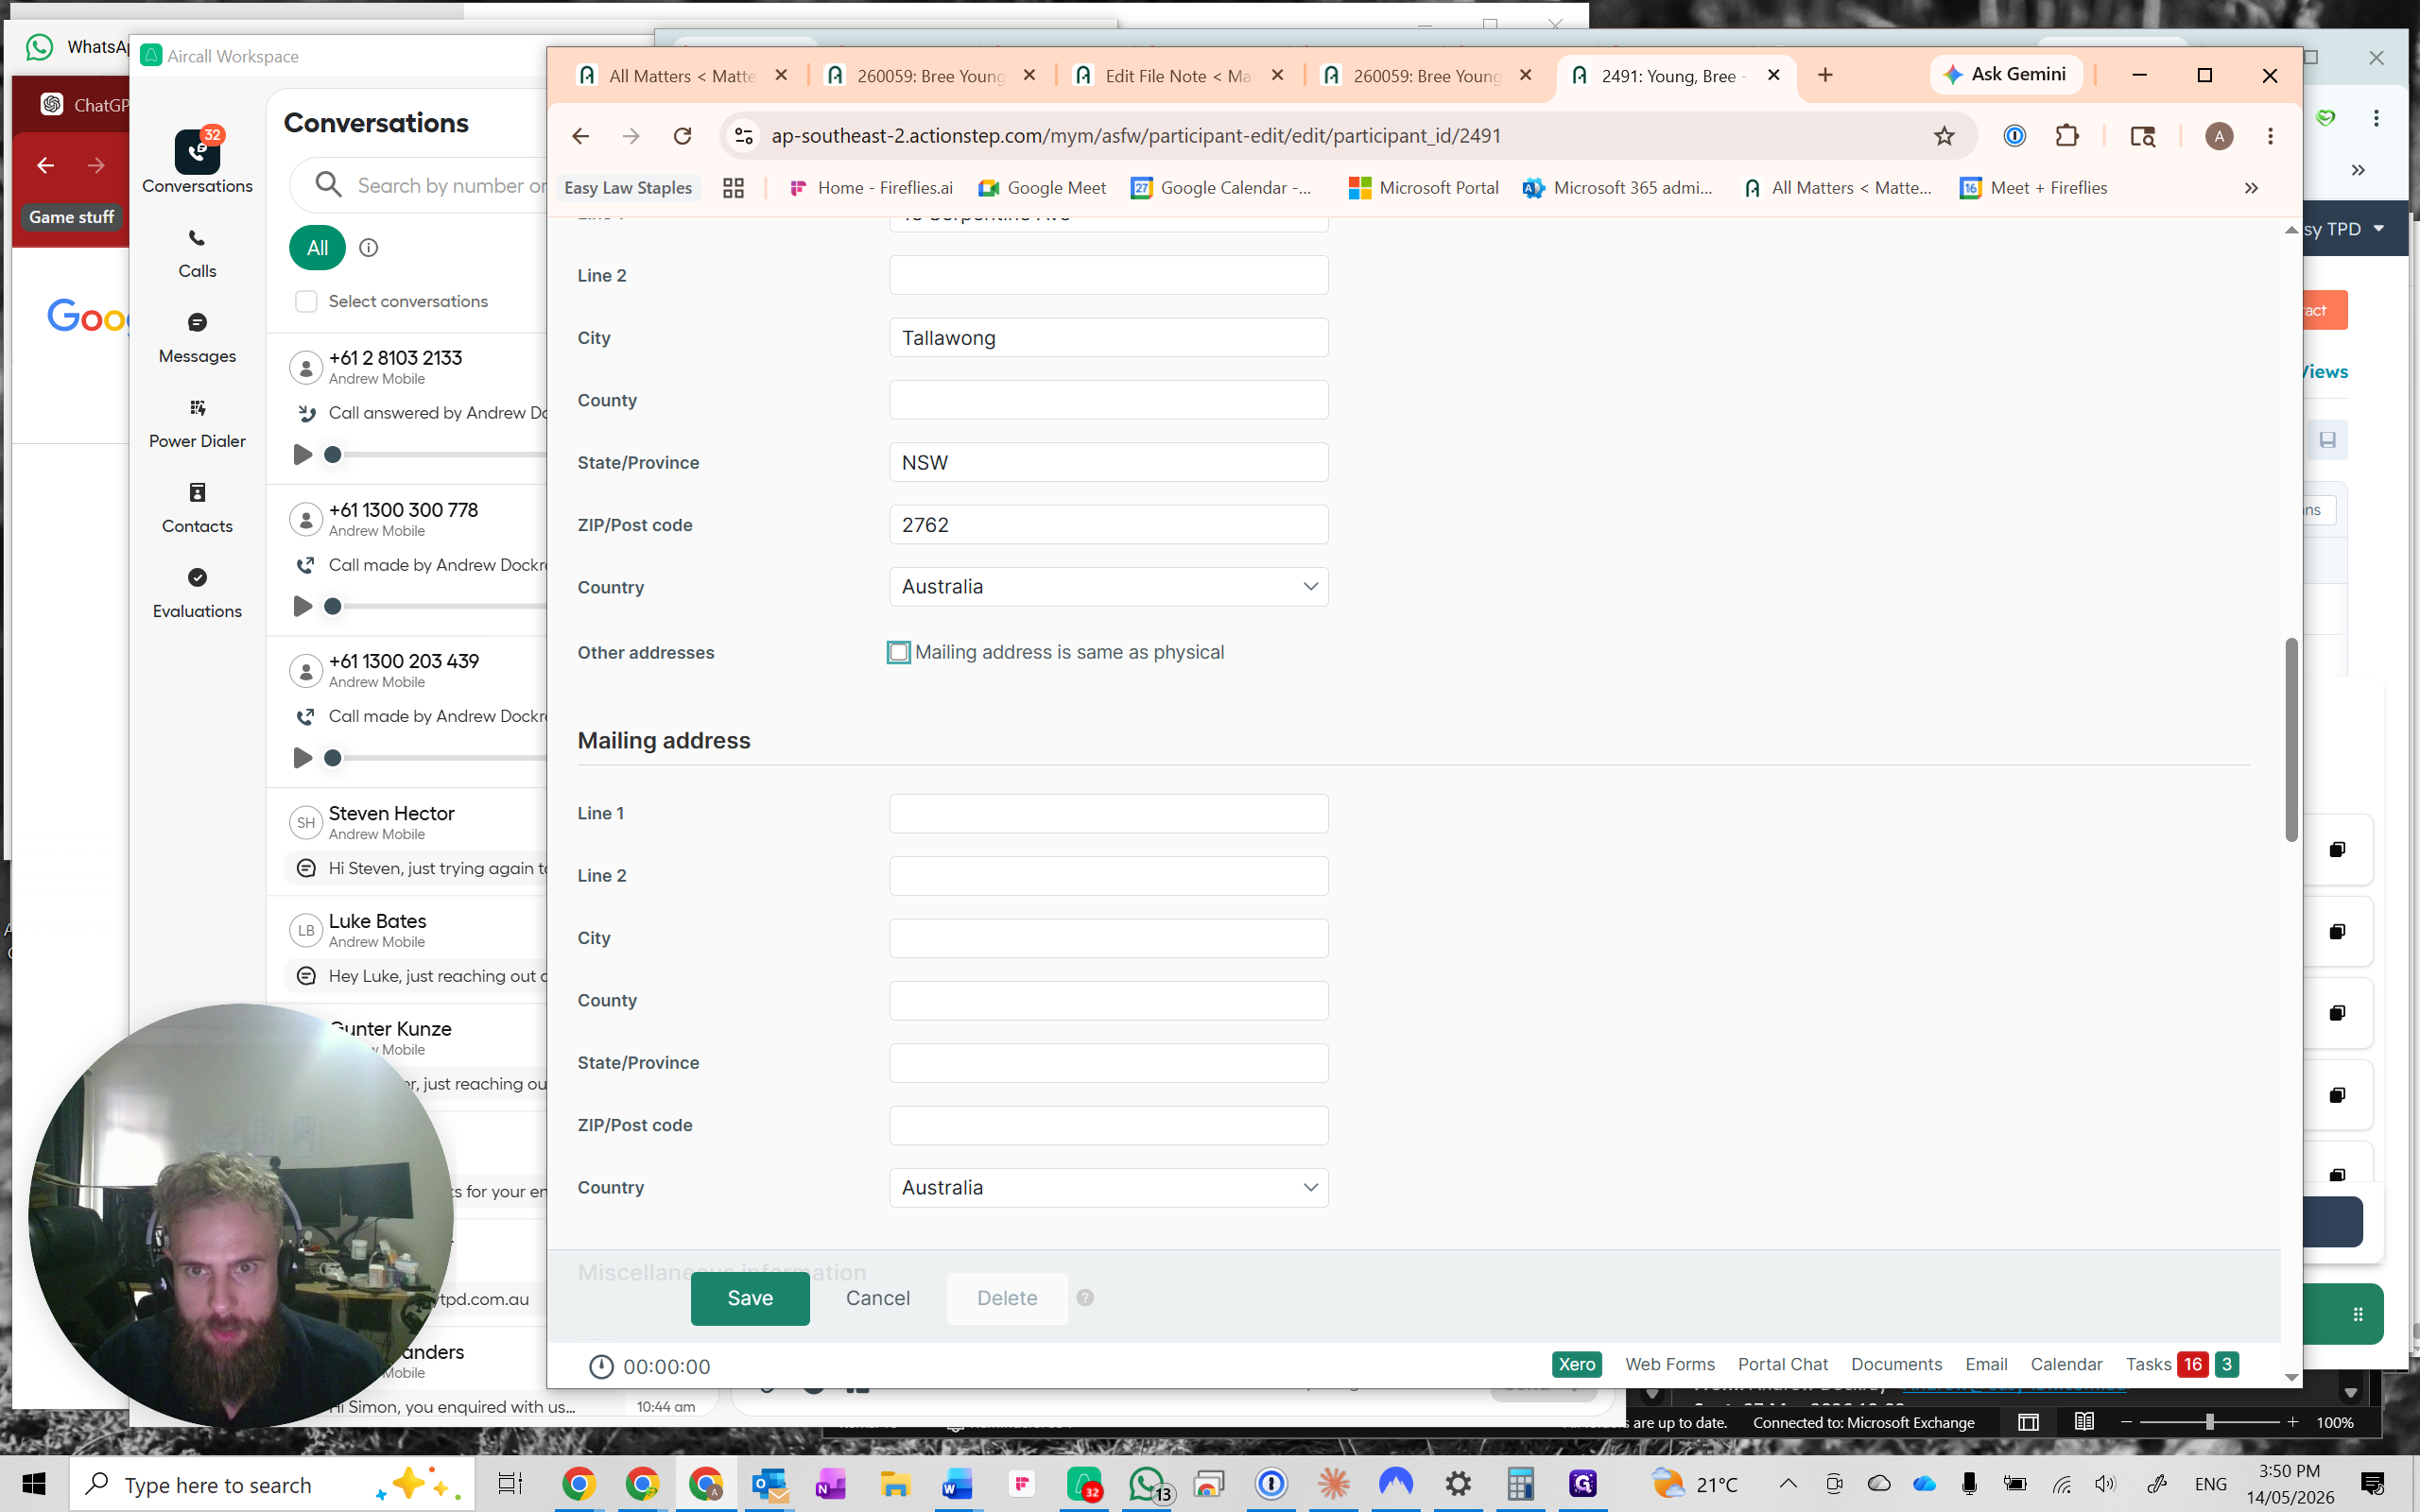Image resolution: width=2420 pixels, height=1512 pixels.
Task: Open Calculator from the taskbar
Action: (x=1520, y=1484)
